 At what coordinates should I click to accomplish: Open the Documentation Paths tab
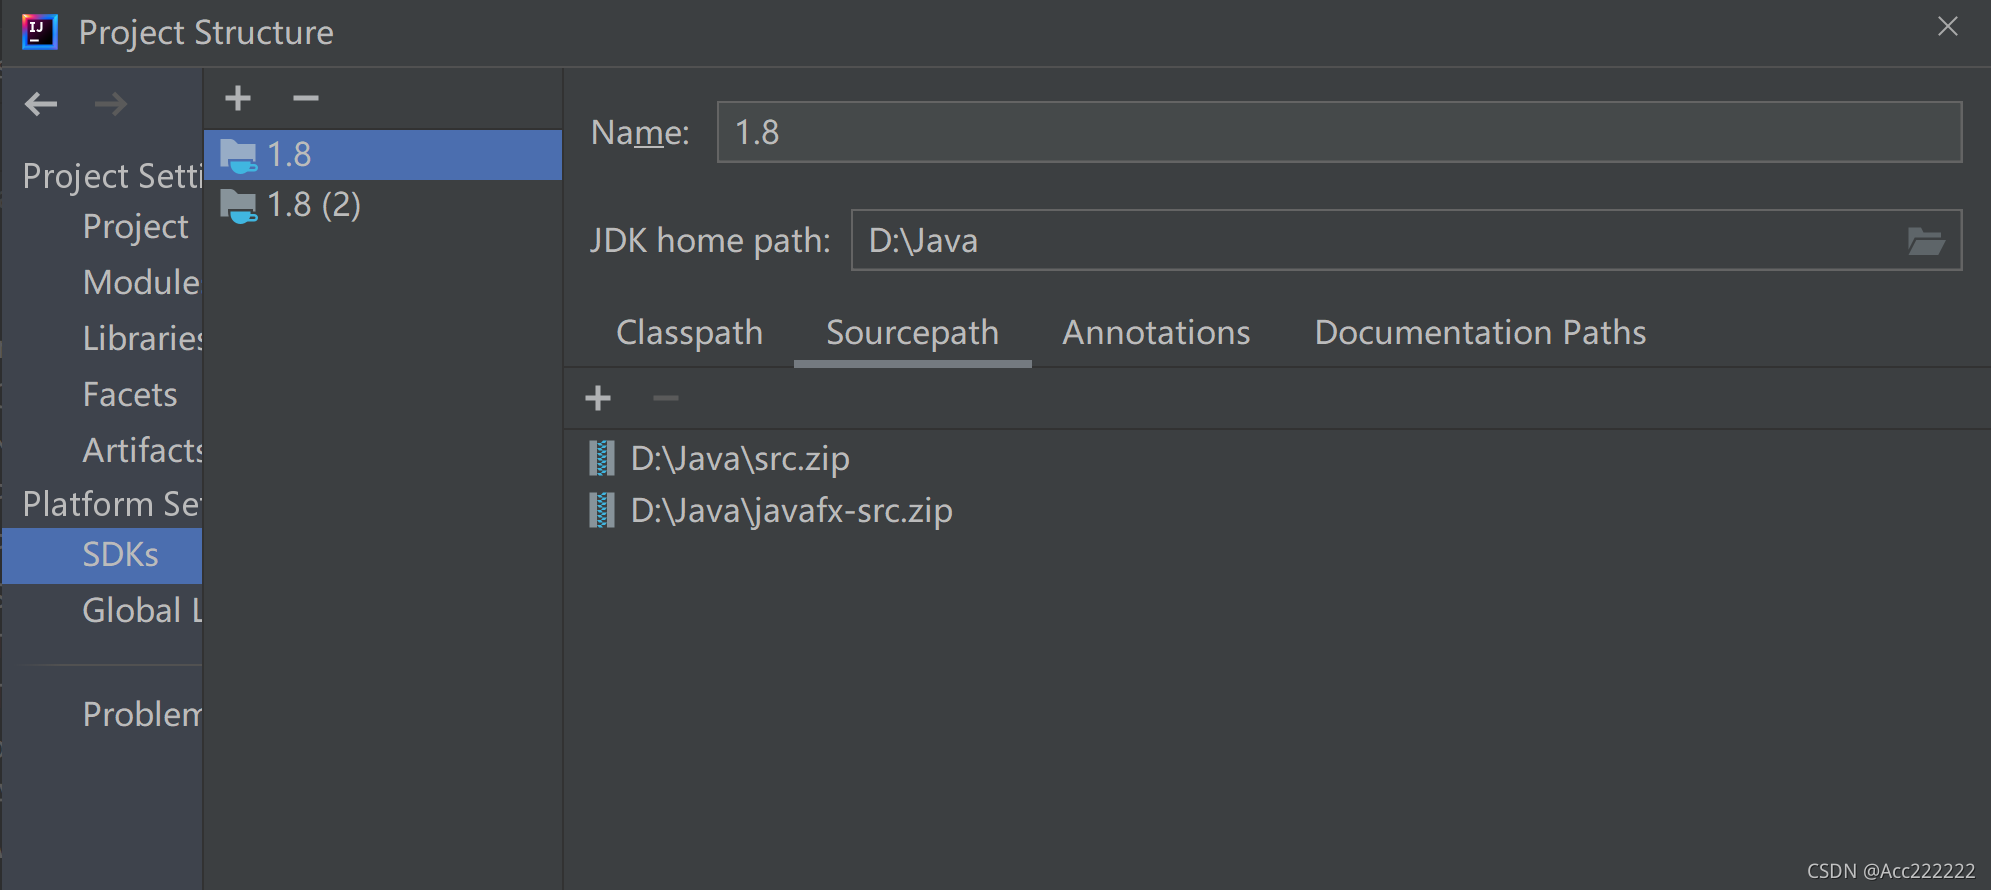point(1480,332)
